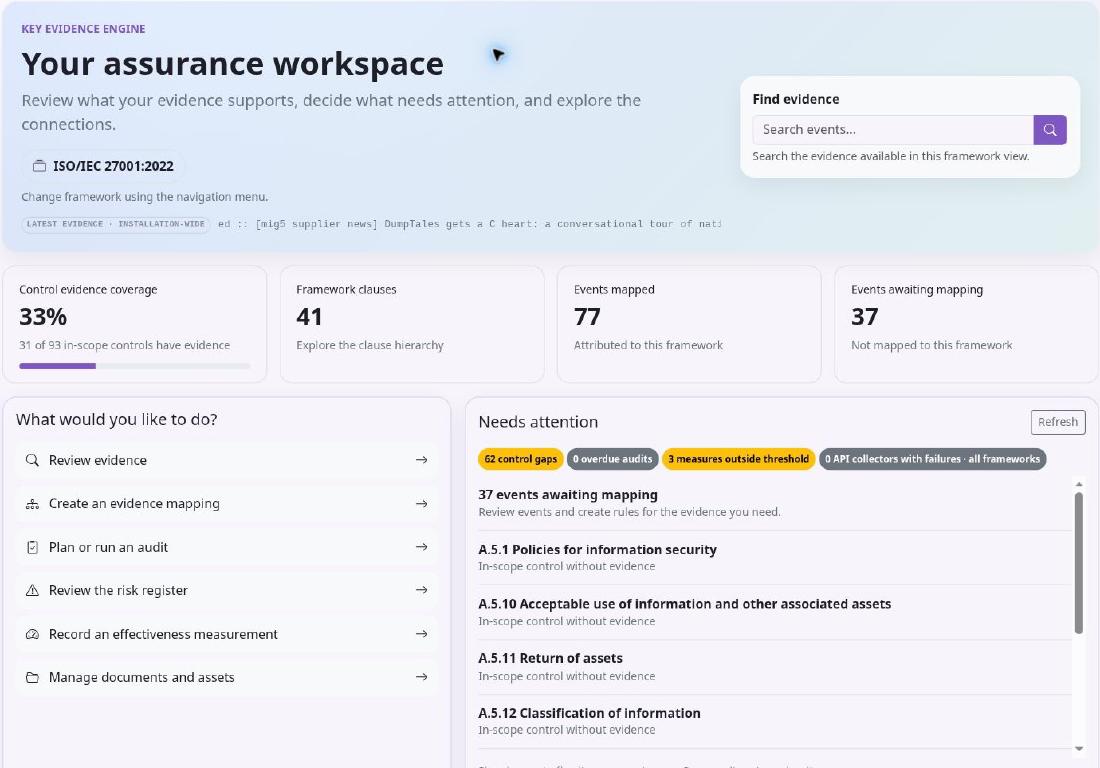Click the Needs attention list scrollbar thumb

[x=1079, y=563]
